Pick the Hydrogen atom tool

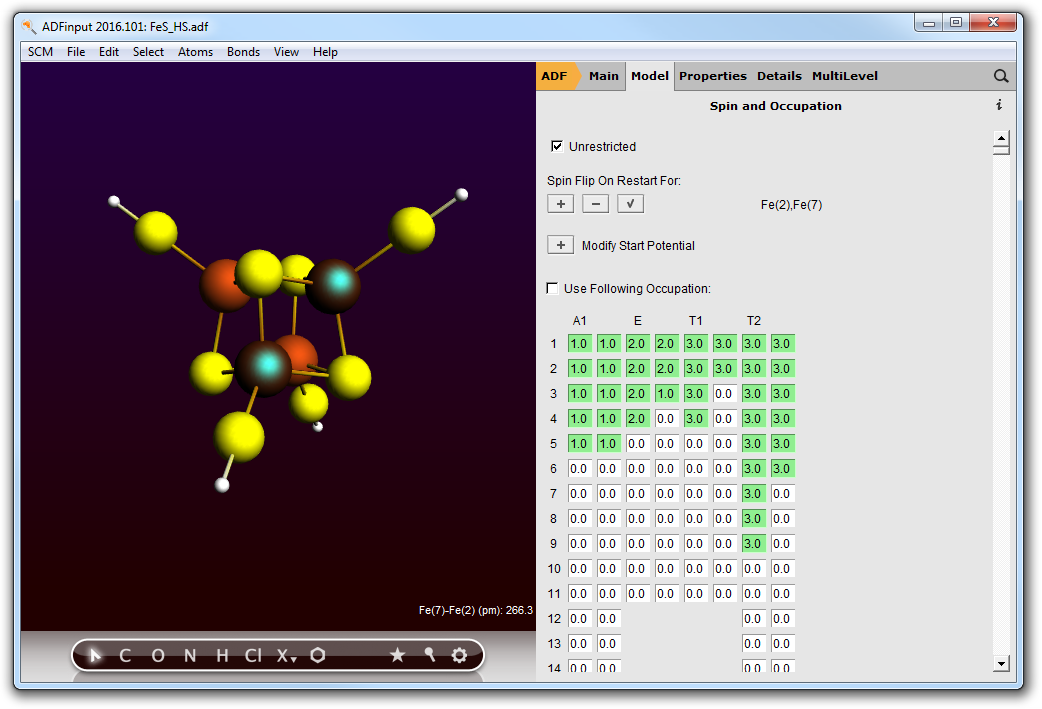pyautogui.click(x=222, y=656)
